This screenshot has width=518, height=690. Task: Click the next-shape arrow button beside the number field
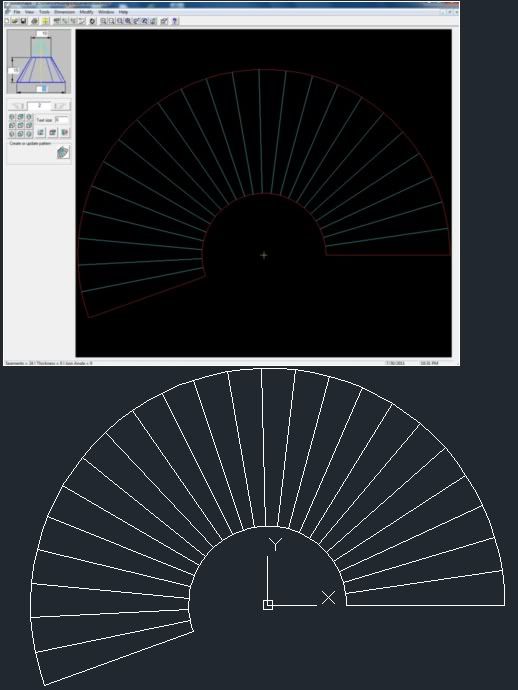(61, 106)
